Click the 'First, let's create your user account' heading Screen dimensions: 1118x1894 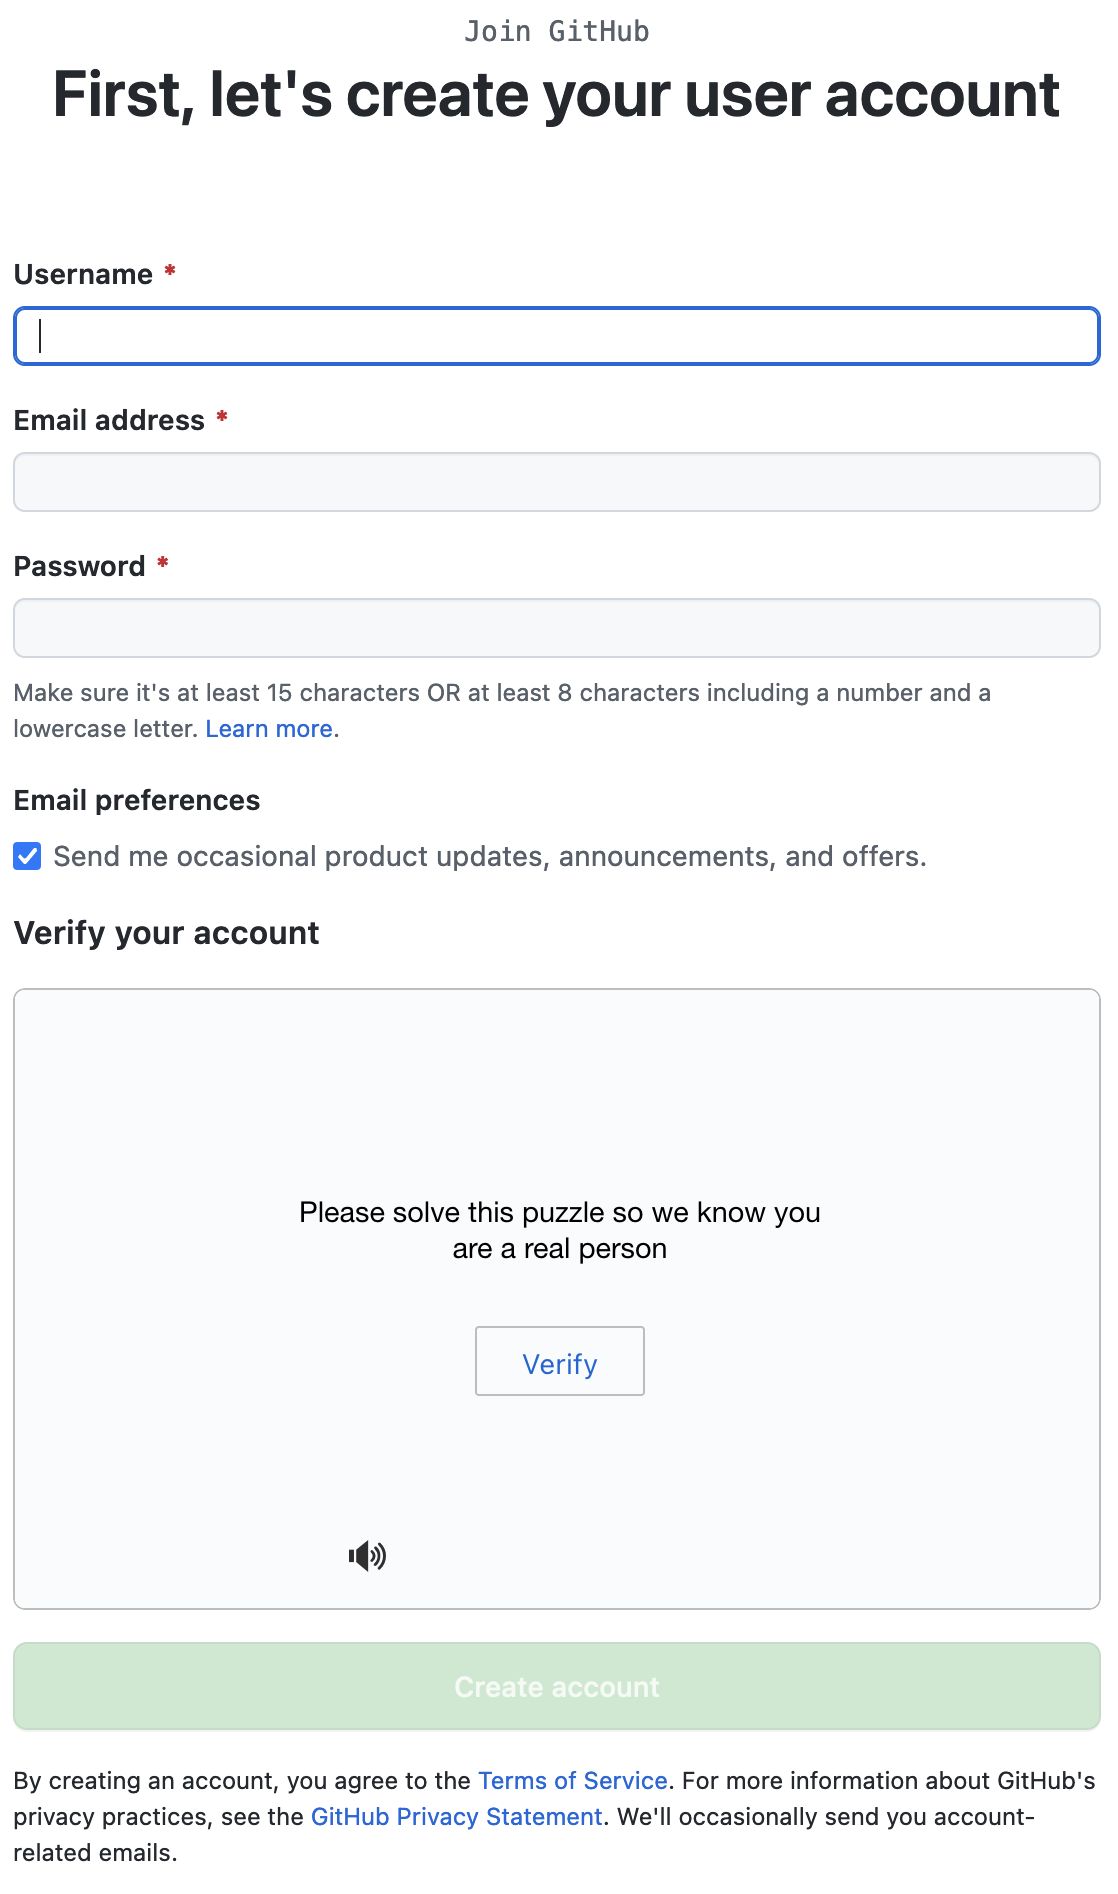click(556, 95)
